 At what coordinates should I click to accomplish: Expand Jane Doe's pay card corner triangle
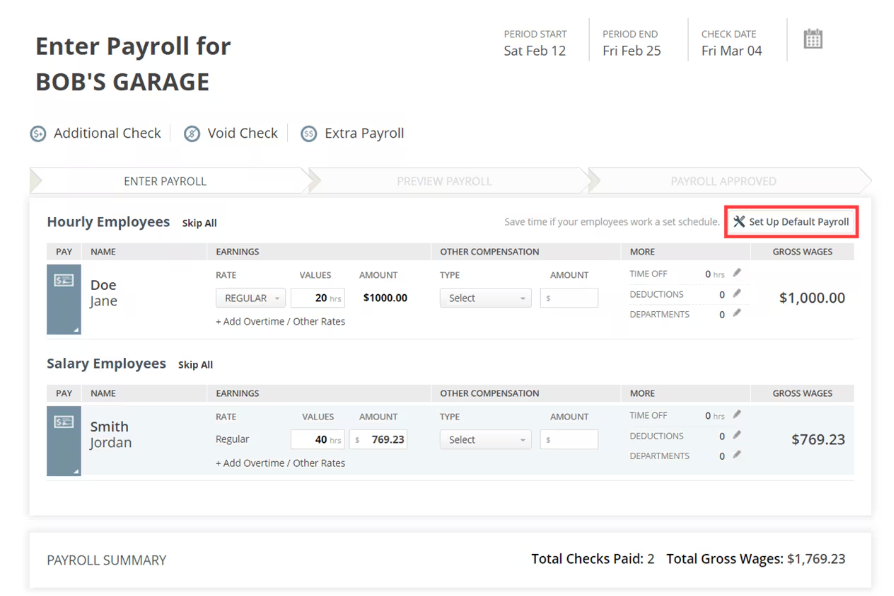pos(78,329)
